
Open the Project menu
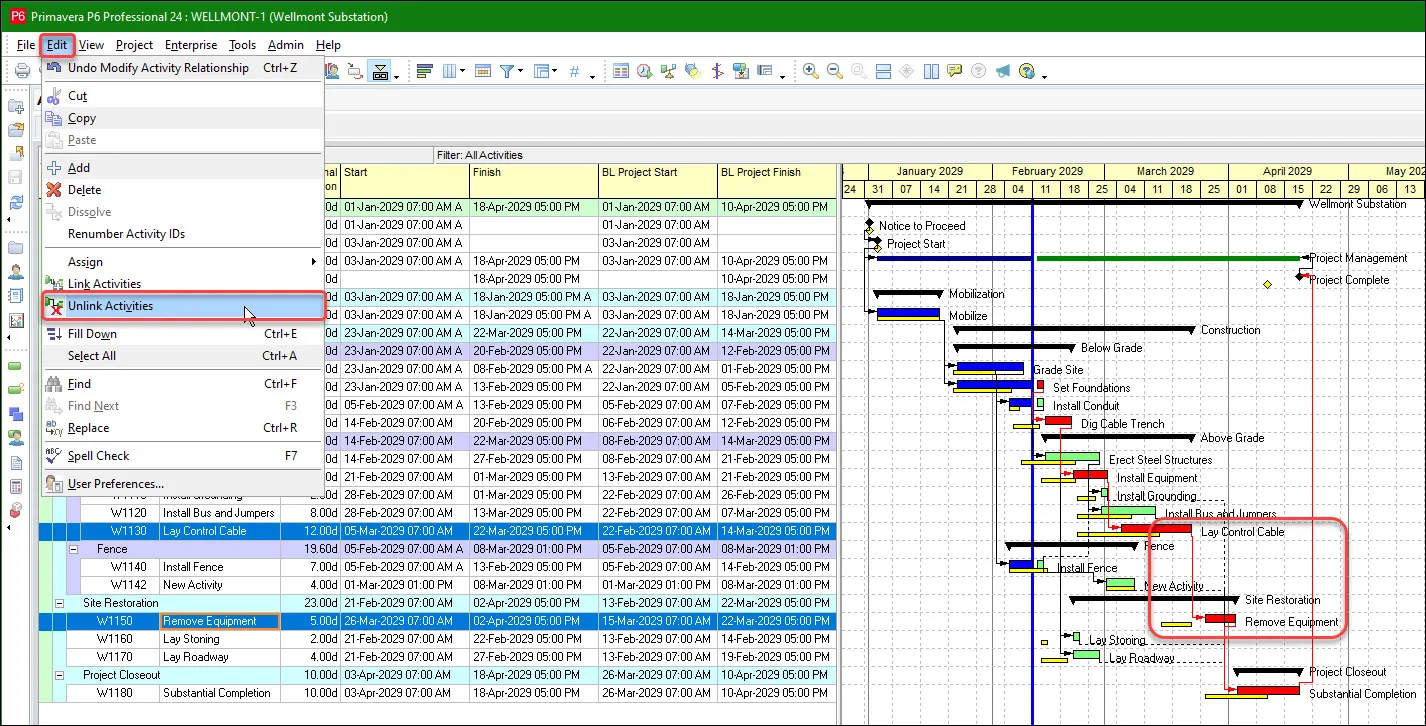pyautogui.click(x=134, y=45)
